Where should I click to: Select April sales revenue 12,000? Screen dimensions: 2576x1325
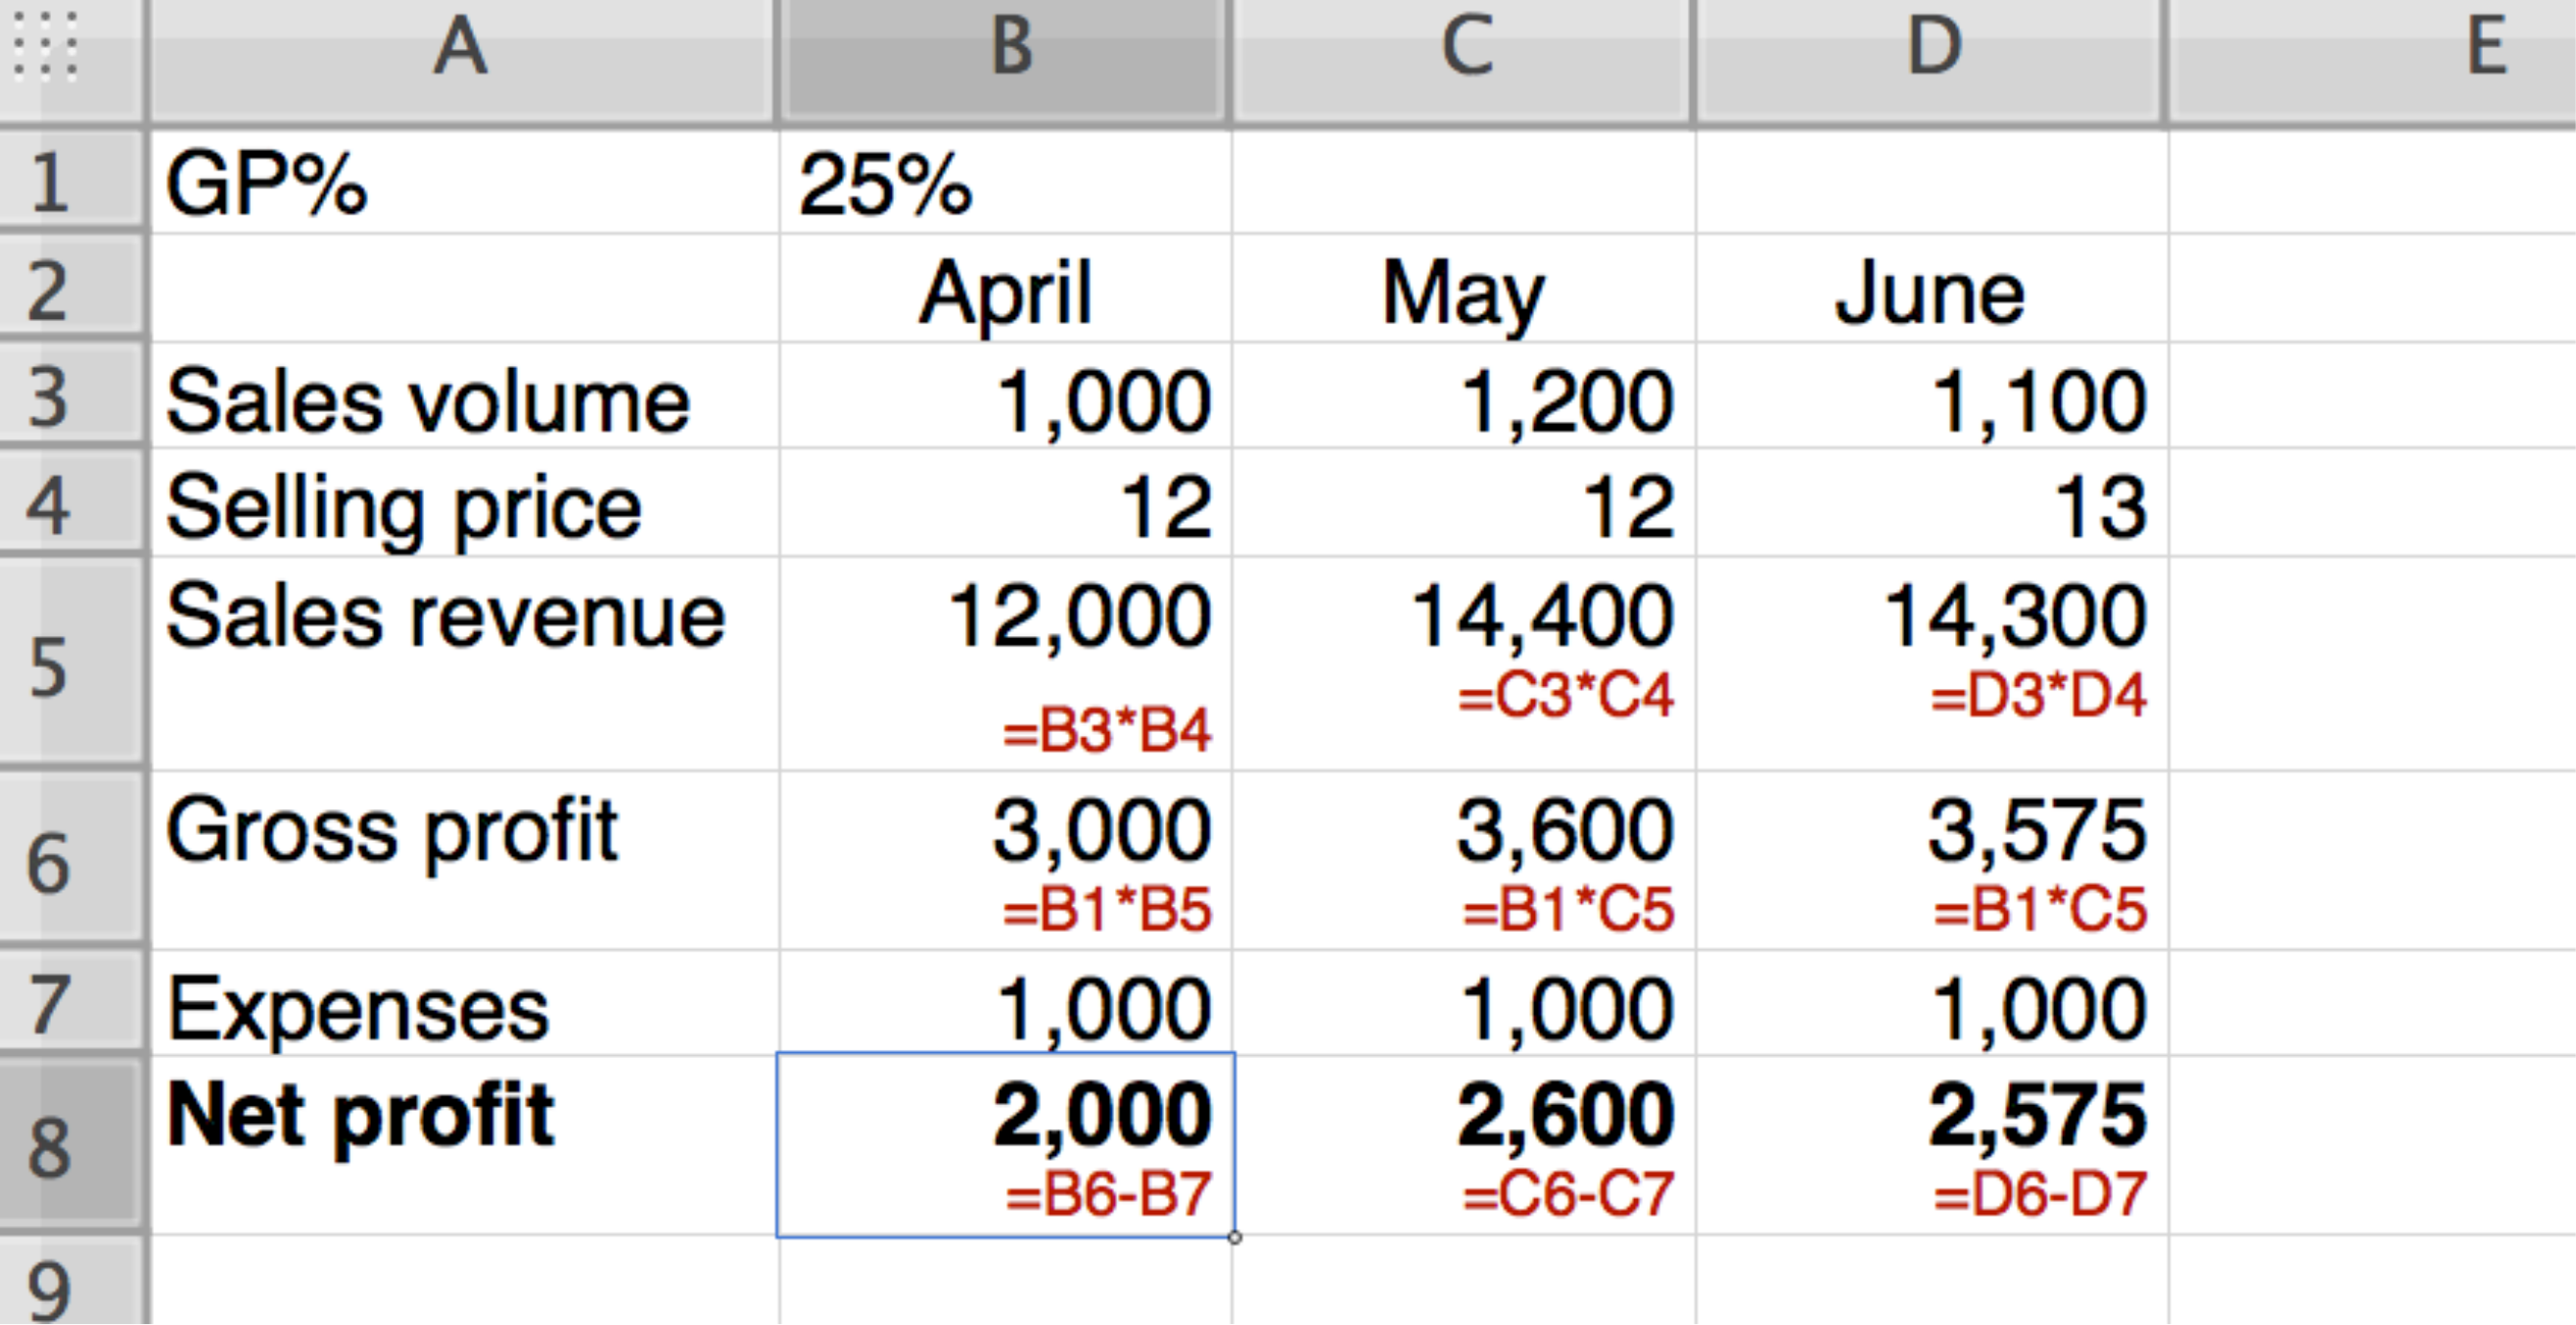1006,664
